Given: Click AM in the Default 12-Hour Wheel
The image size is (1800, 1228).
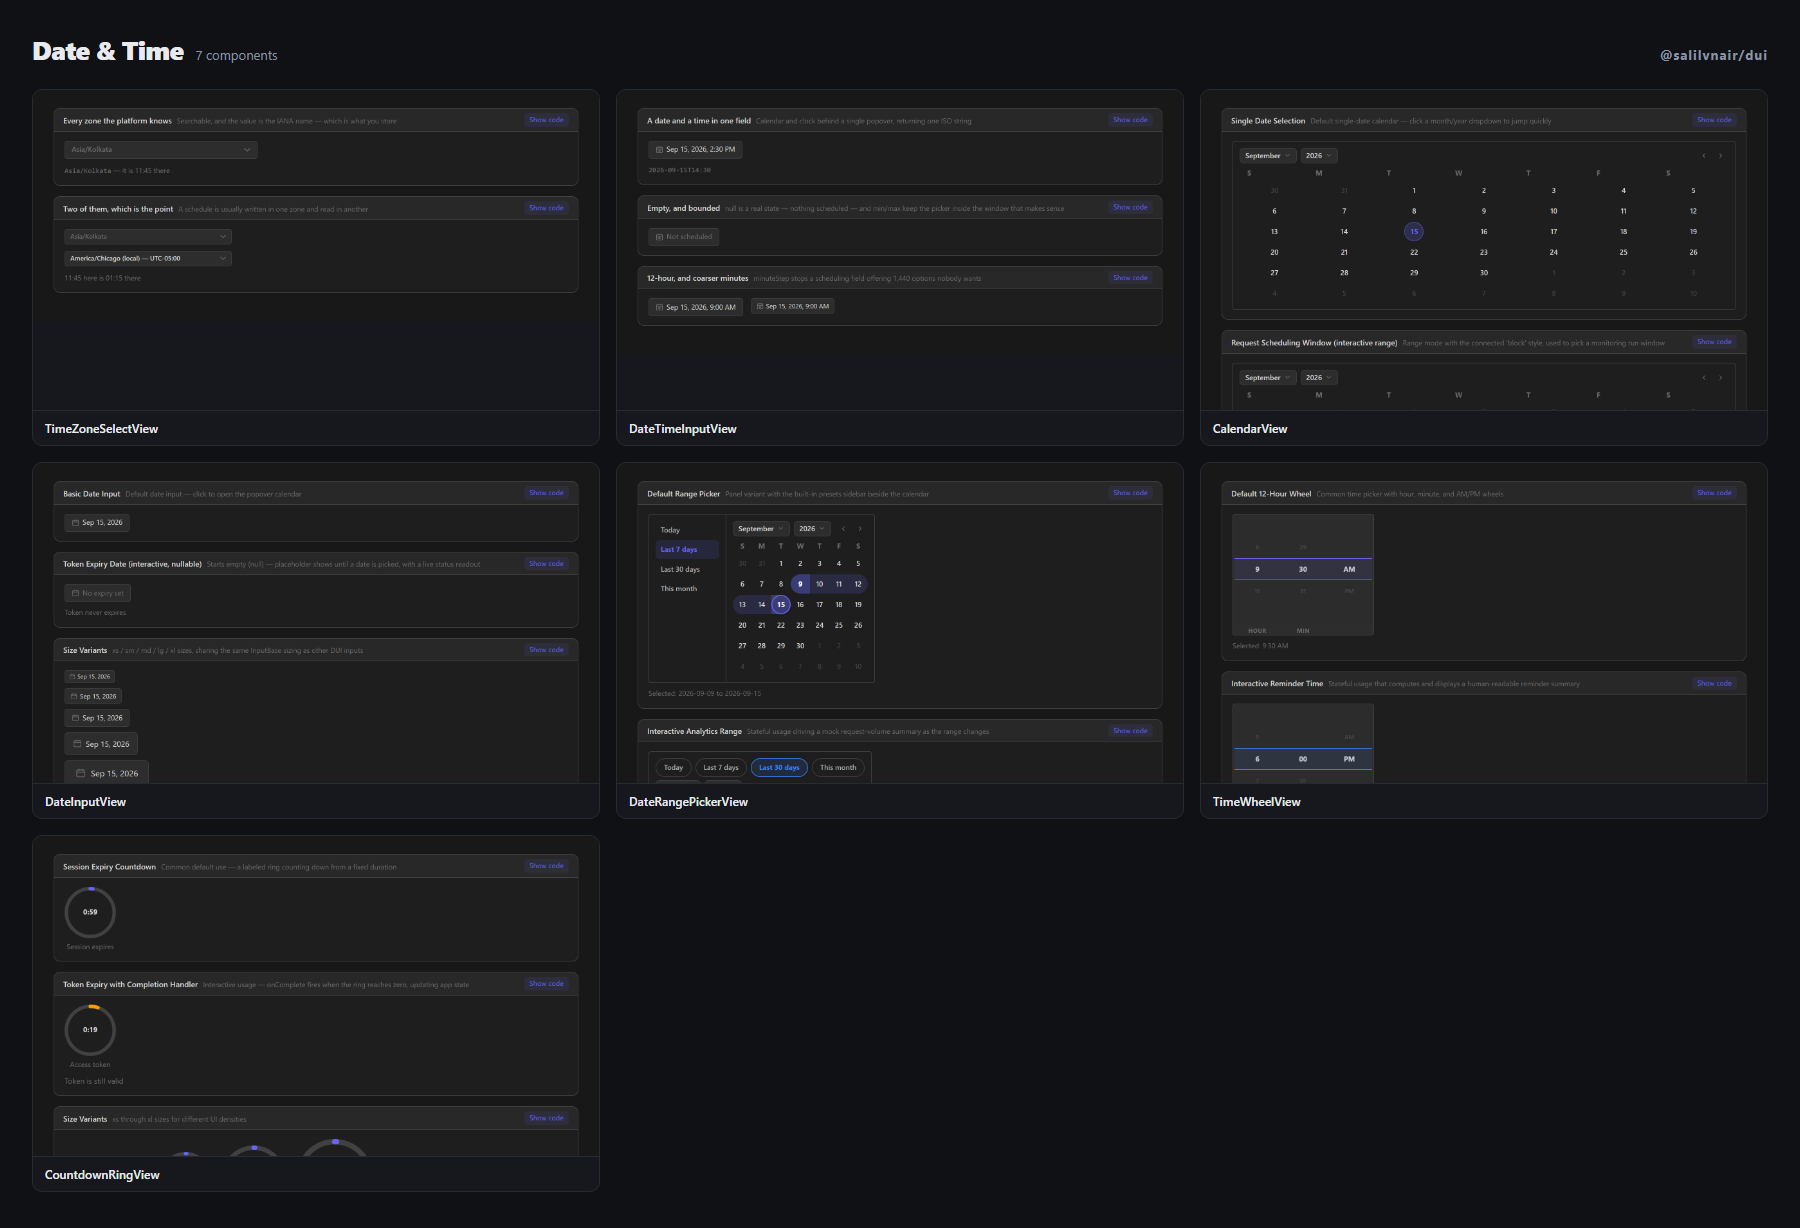Looking at the screenshot, I should pos(1349,570).
